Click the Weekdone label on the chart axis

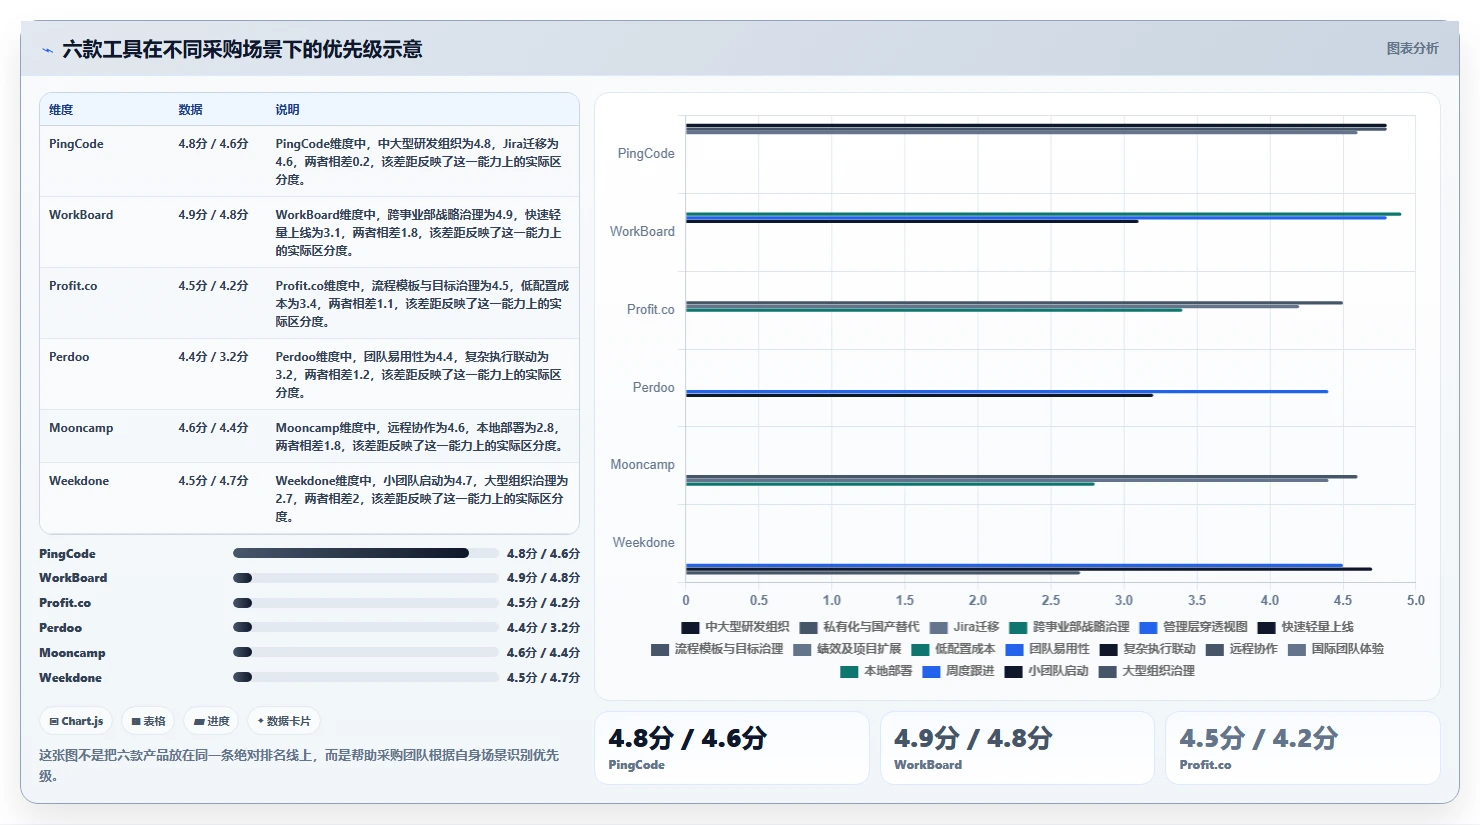[644, 543]
